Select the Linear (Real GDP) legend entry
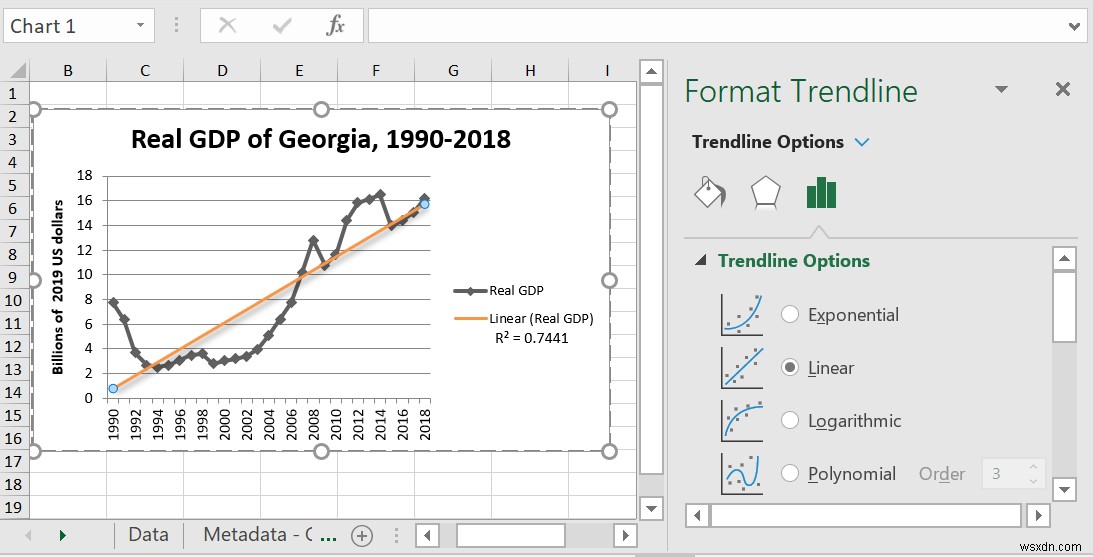The height and width of the screenshot is (557, 1093). (523, 319)
